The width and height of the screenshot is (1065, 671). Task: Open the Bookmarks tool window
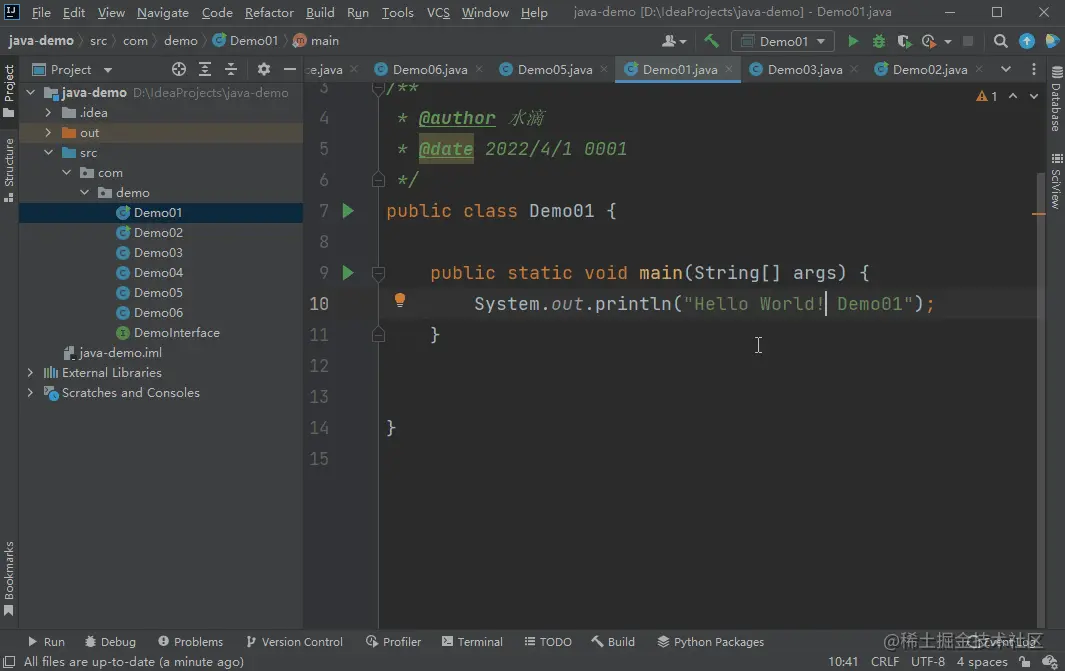tap(9, 579)
